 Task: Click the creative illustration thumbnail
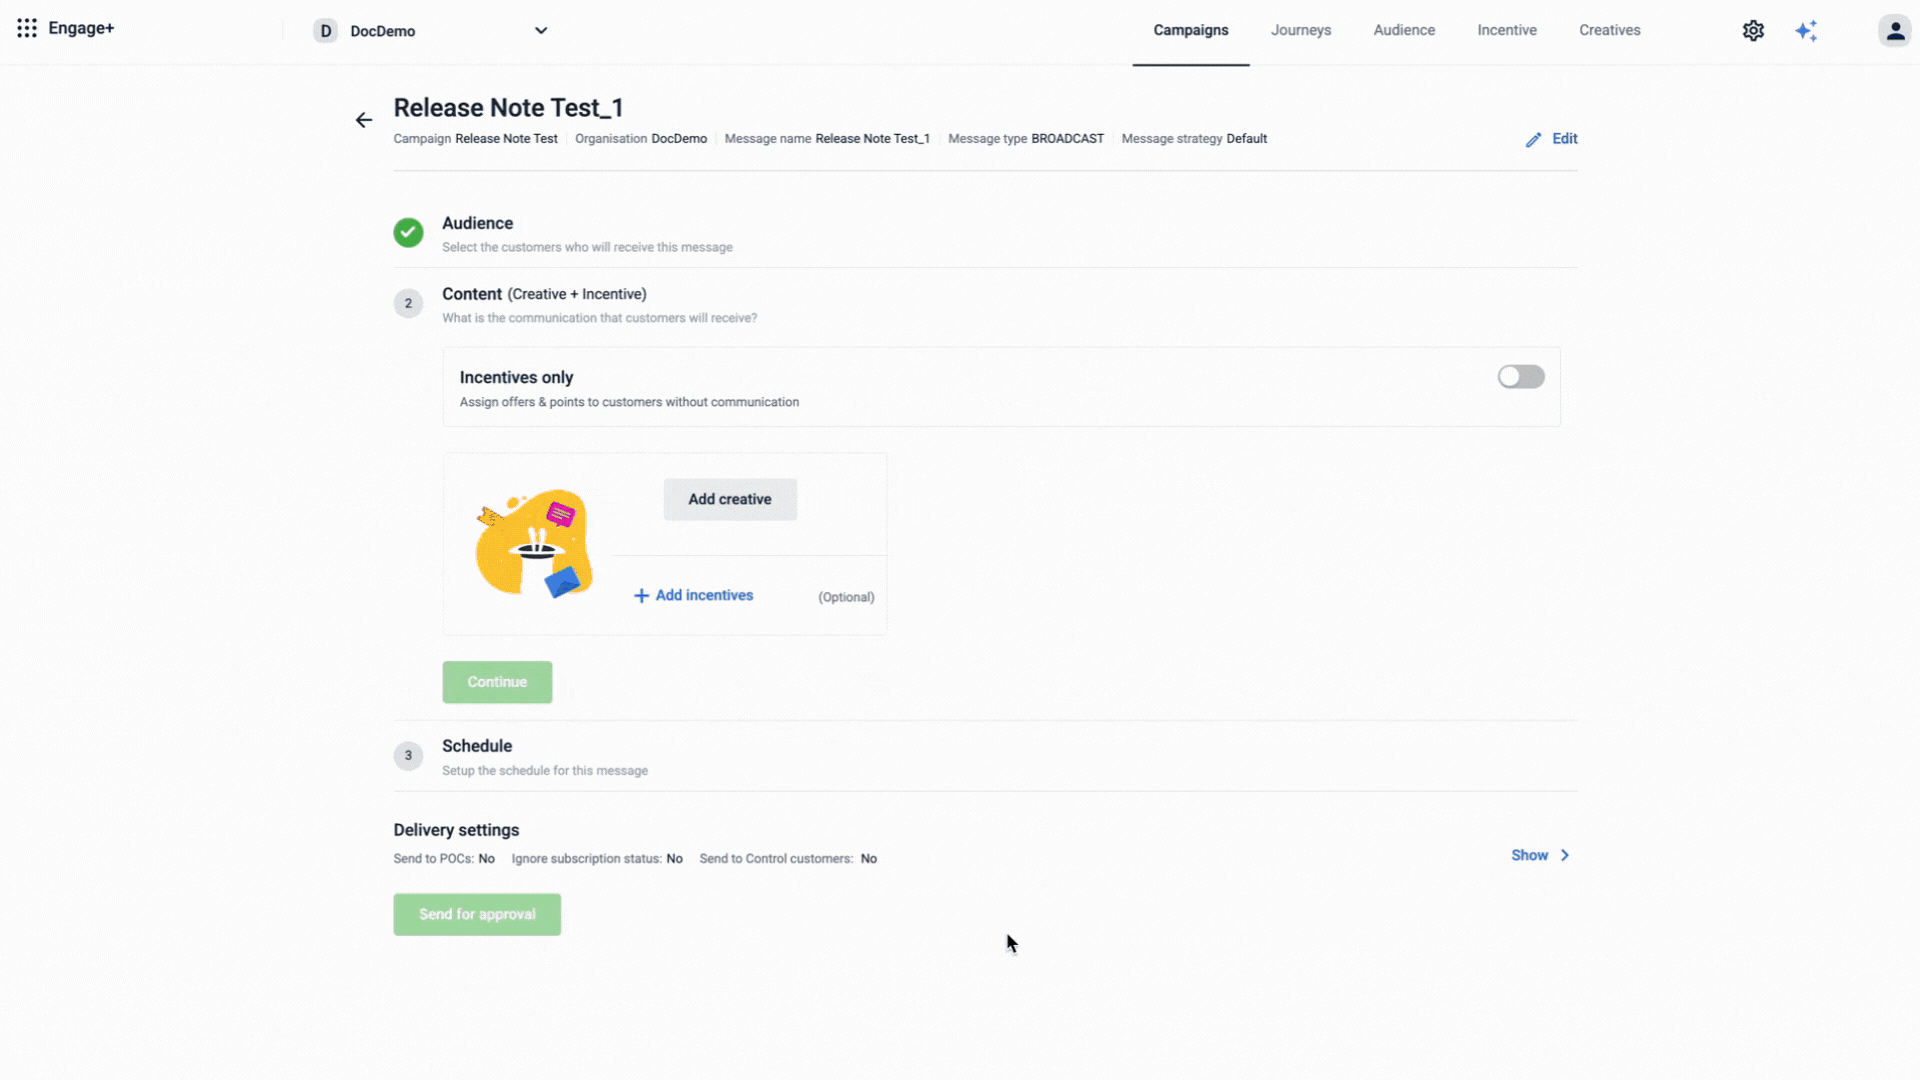coord(534,543)
